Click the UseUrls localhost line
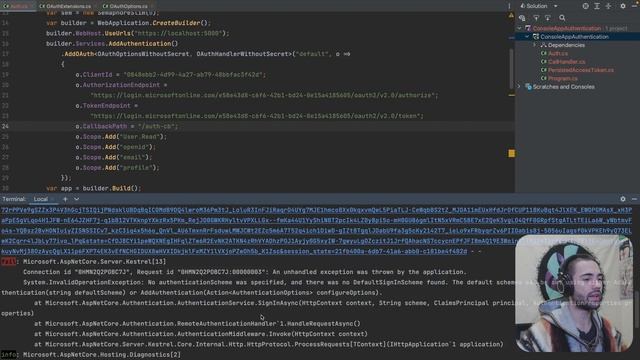 138,33
